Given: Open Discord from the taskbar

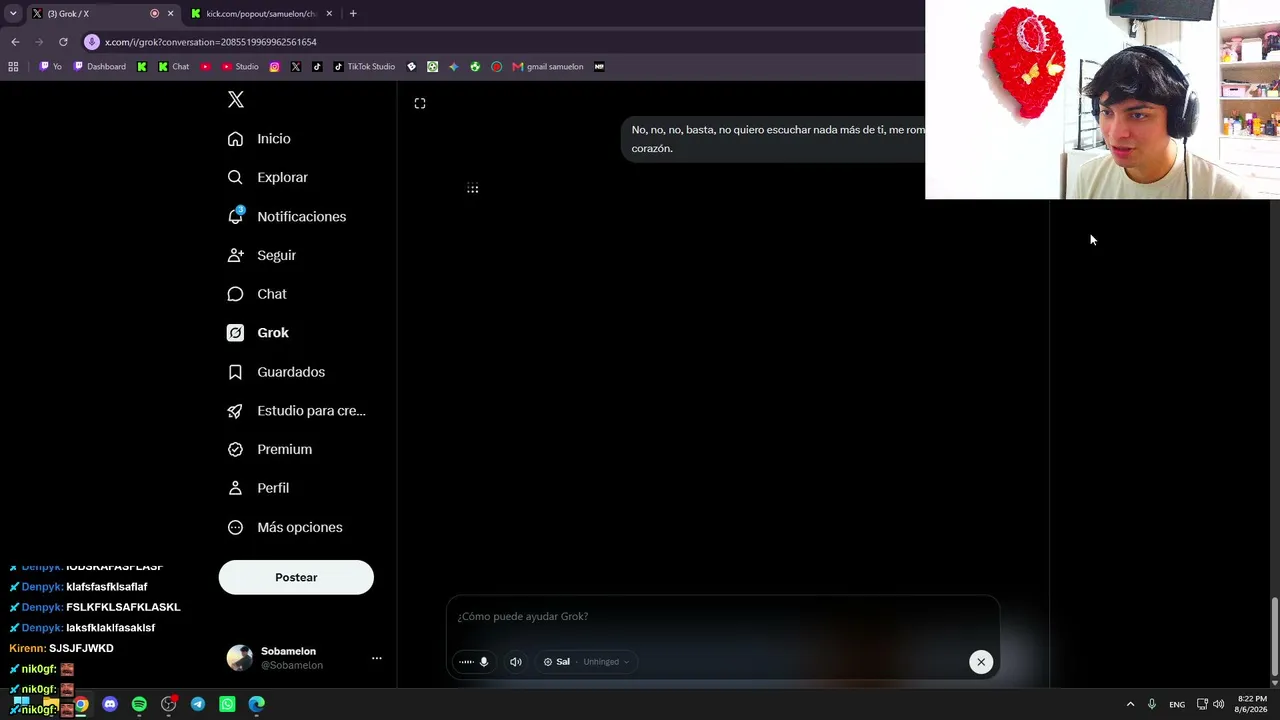Looking at the screenshot, I should point(110,704).
